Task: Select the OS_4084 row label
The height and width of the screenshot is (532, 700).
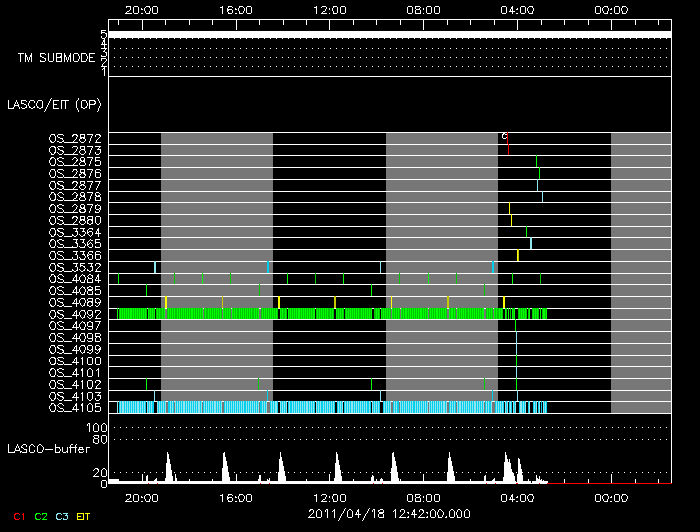Action: click(75, 279)
